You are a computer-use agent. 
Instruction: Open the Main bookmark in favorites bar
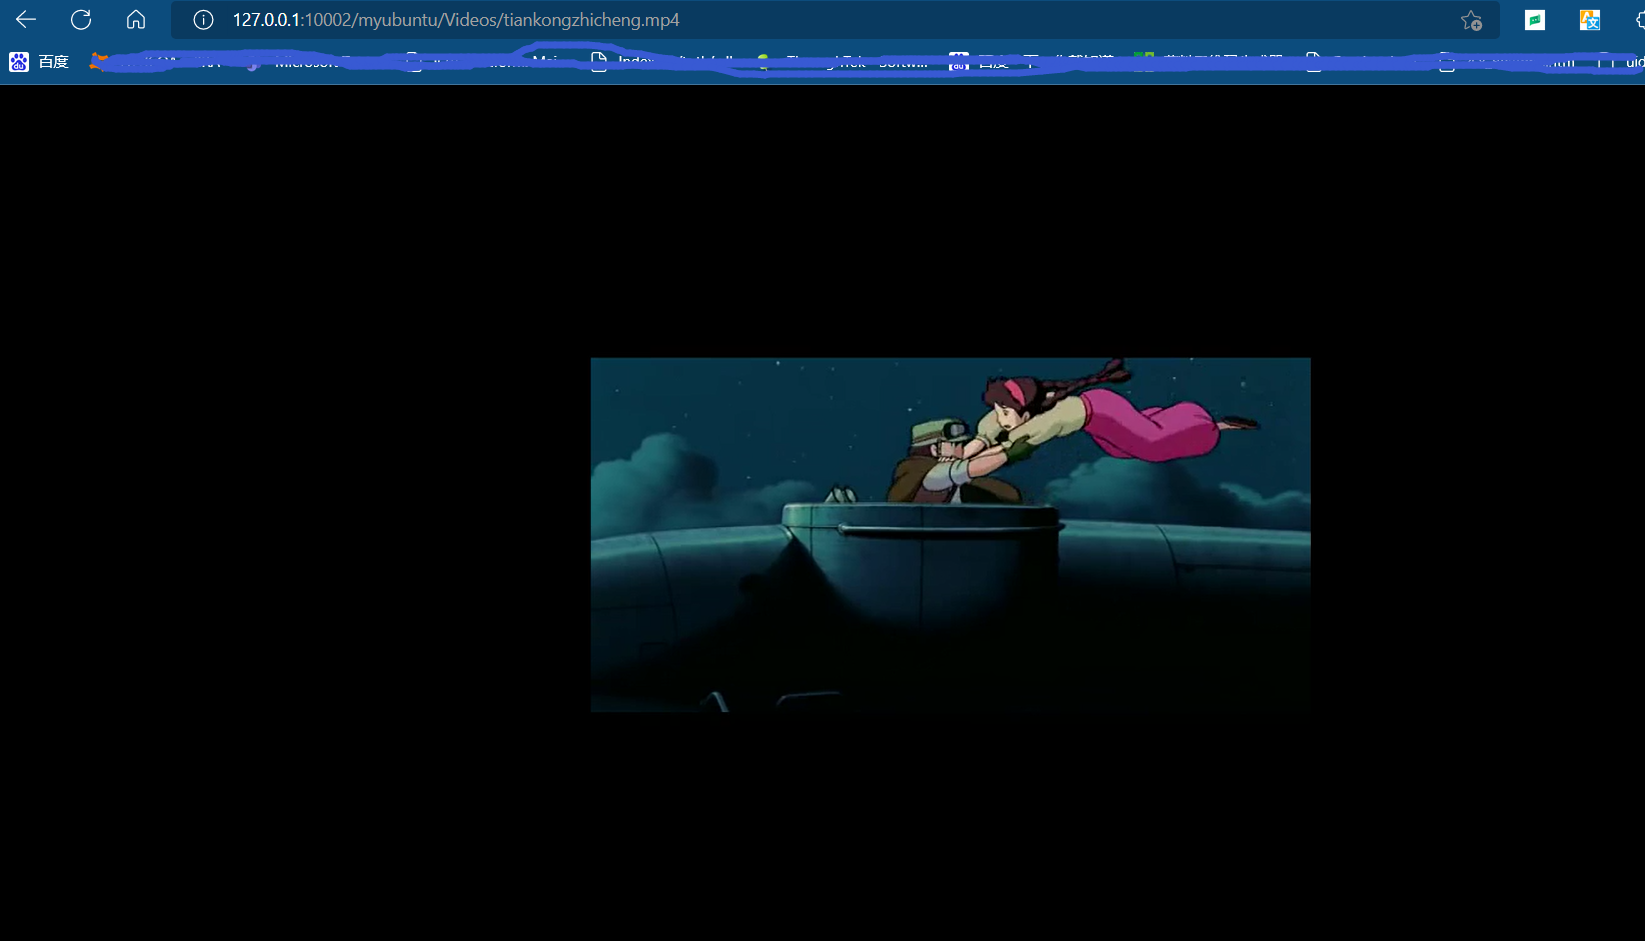click(x=546, y=60)
